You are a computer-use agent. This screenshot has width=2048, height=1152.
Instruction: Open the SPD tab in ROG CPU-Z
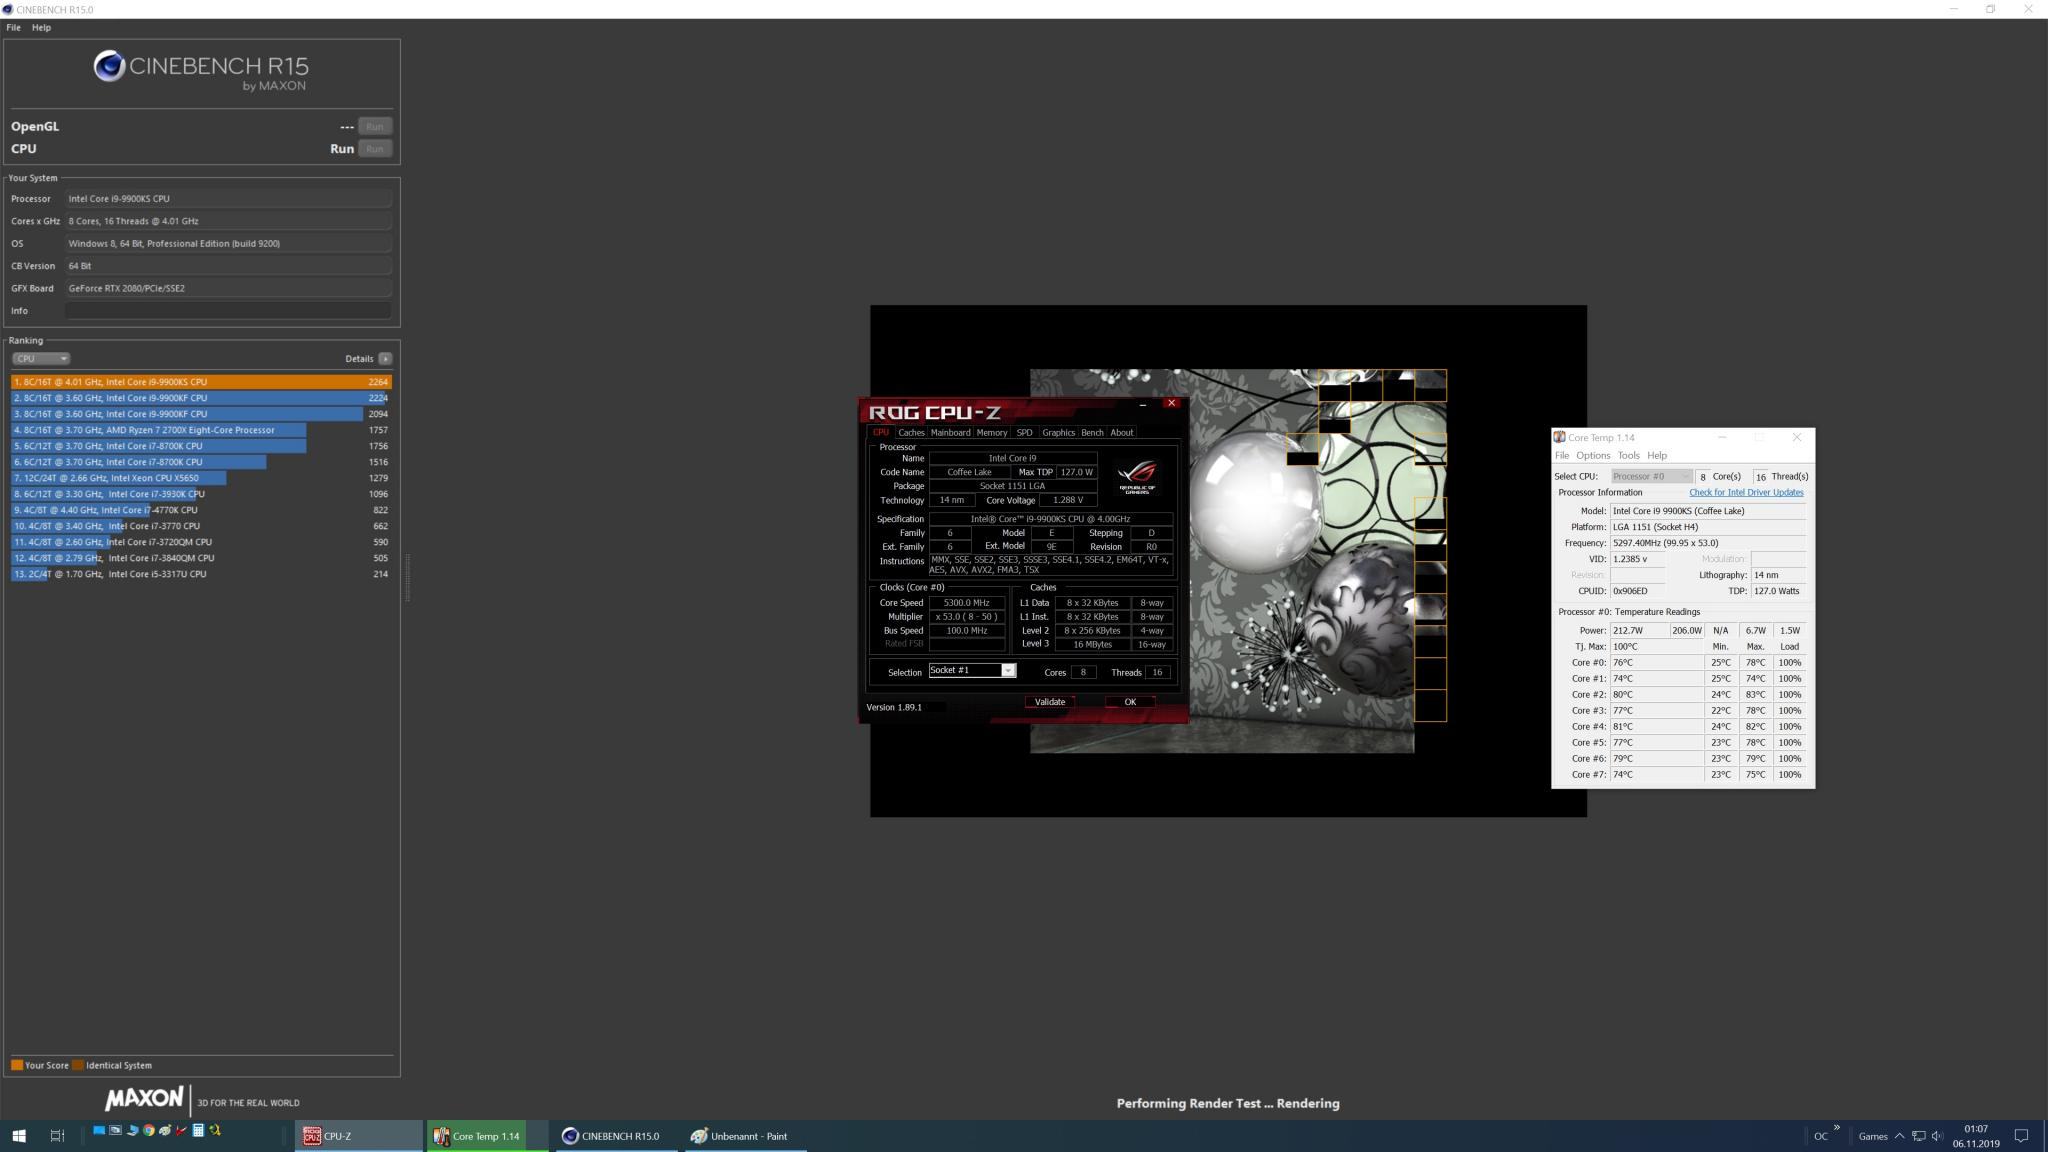pyautogui.click(x=1024, y=432)
